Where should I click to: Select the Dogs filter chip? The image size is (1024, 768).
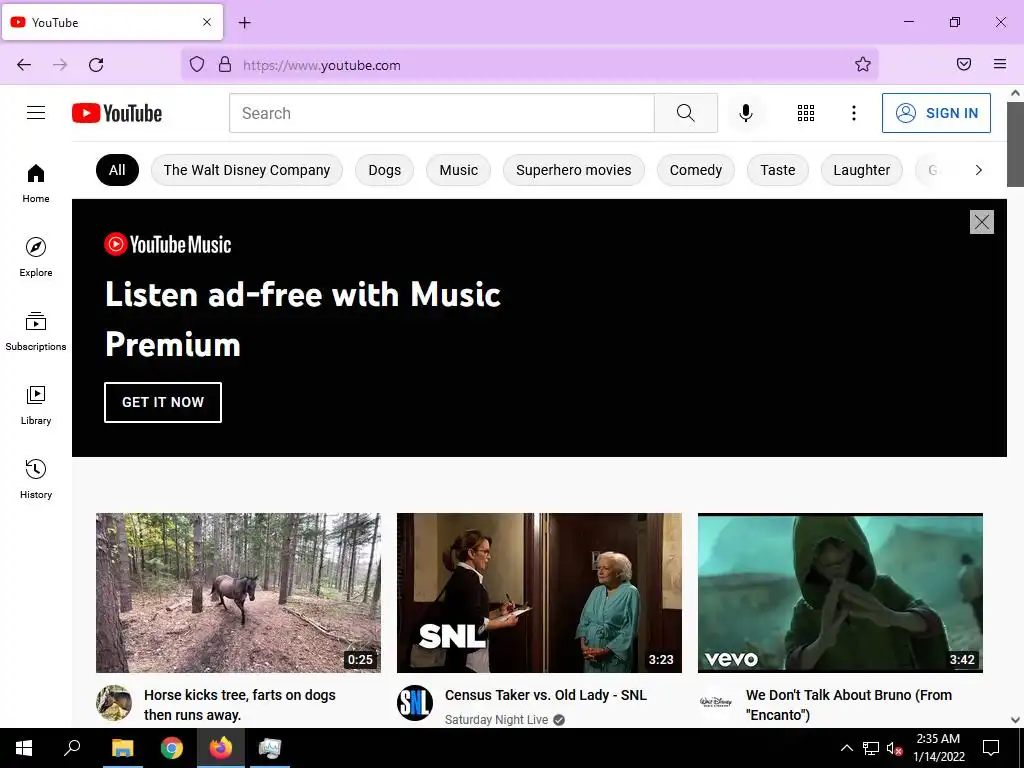(385, 170)
